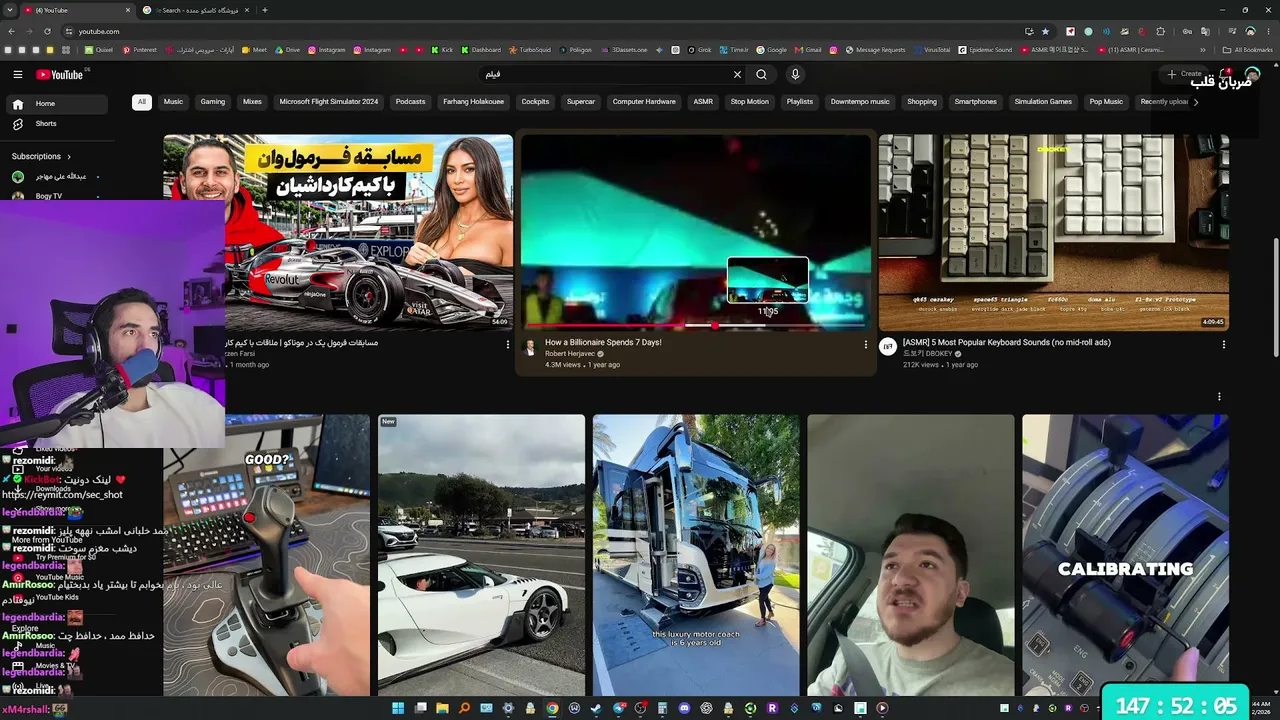The width and height of the screenshot is (1280, 720).
Task: Select the Podcasts filter chip
Action: click(x=410, y=102)
